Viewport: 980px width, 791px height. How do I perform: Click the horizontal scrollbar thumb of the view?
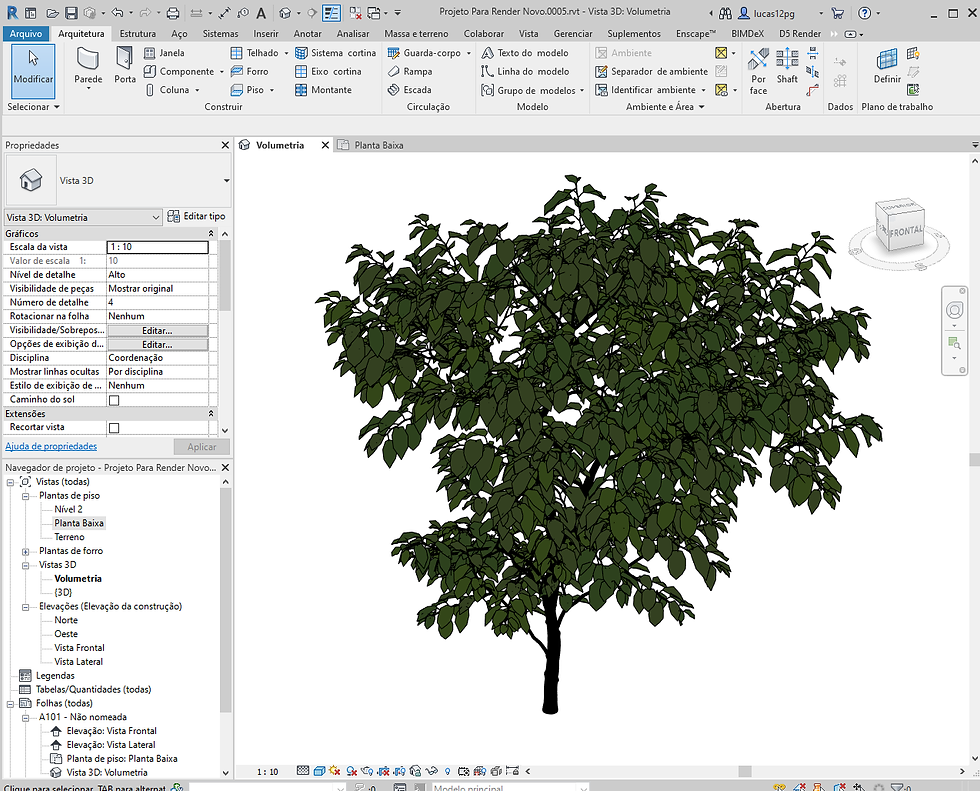[744, 771]
